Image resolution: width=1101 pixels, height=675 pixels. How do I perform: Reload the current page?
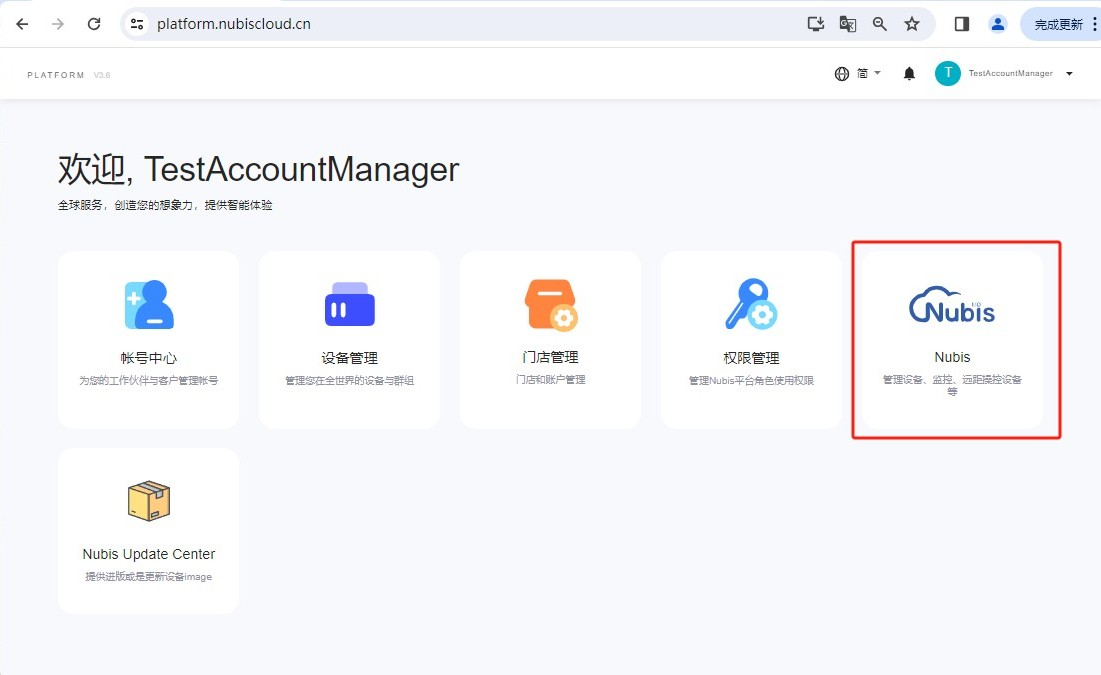pos(93,24)
